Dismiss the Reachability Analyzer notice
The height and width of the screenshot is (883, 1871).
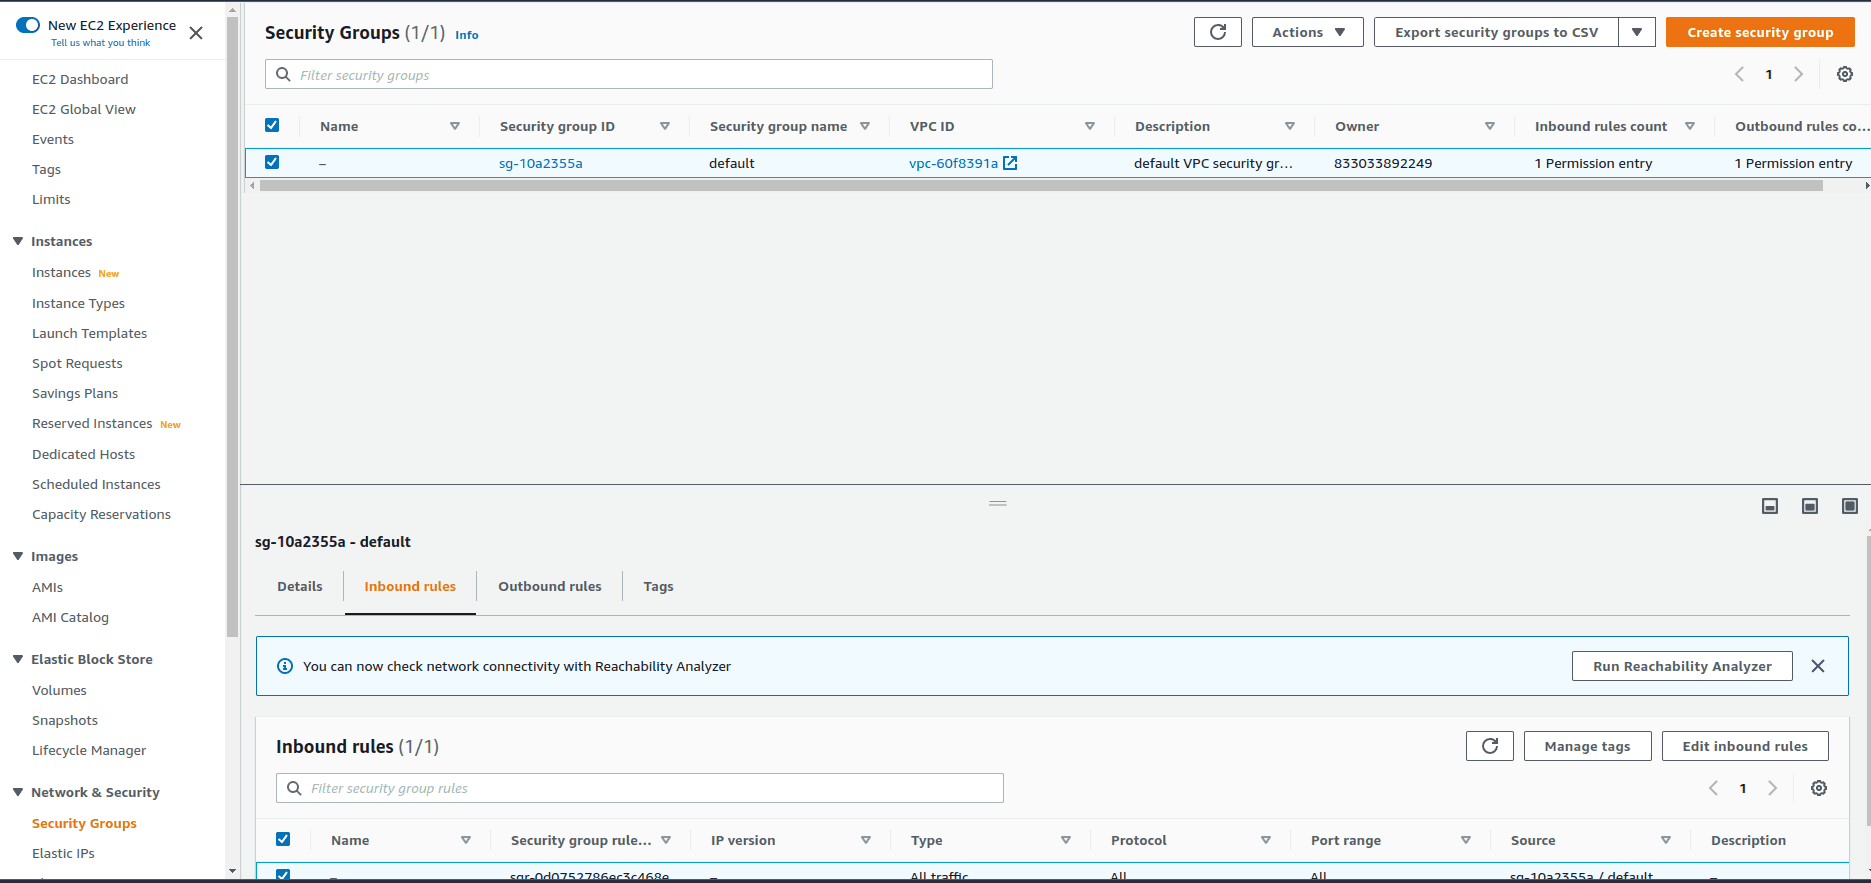[x=1818, y=666]
